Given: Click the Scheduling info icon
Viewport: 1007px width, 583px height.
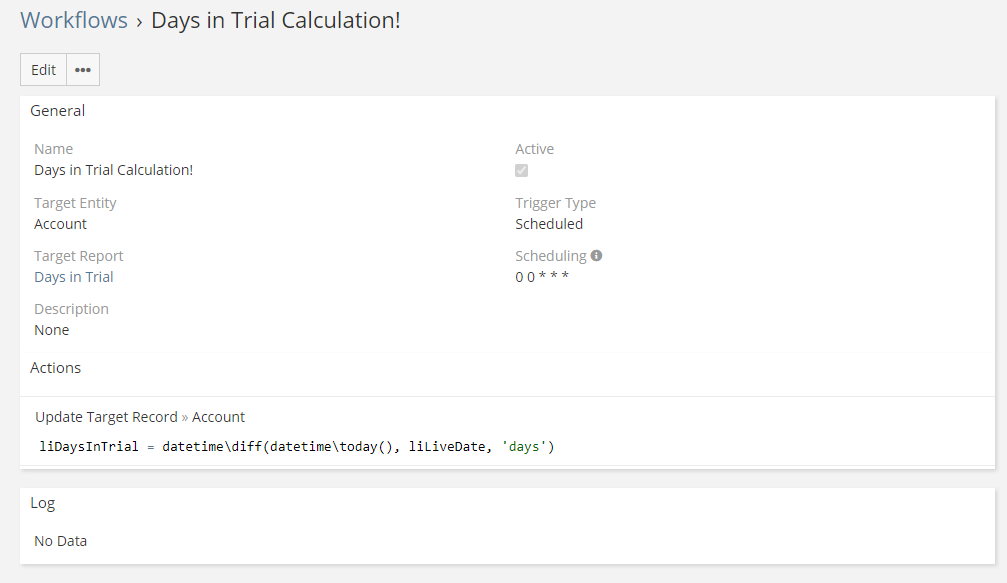Looking at the screenshot, I should [597, 256].
